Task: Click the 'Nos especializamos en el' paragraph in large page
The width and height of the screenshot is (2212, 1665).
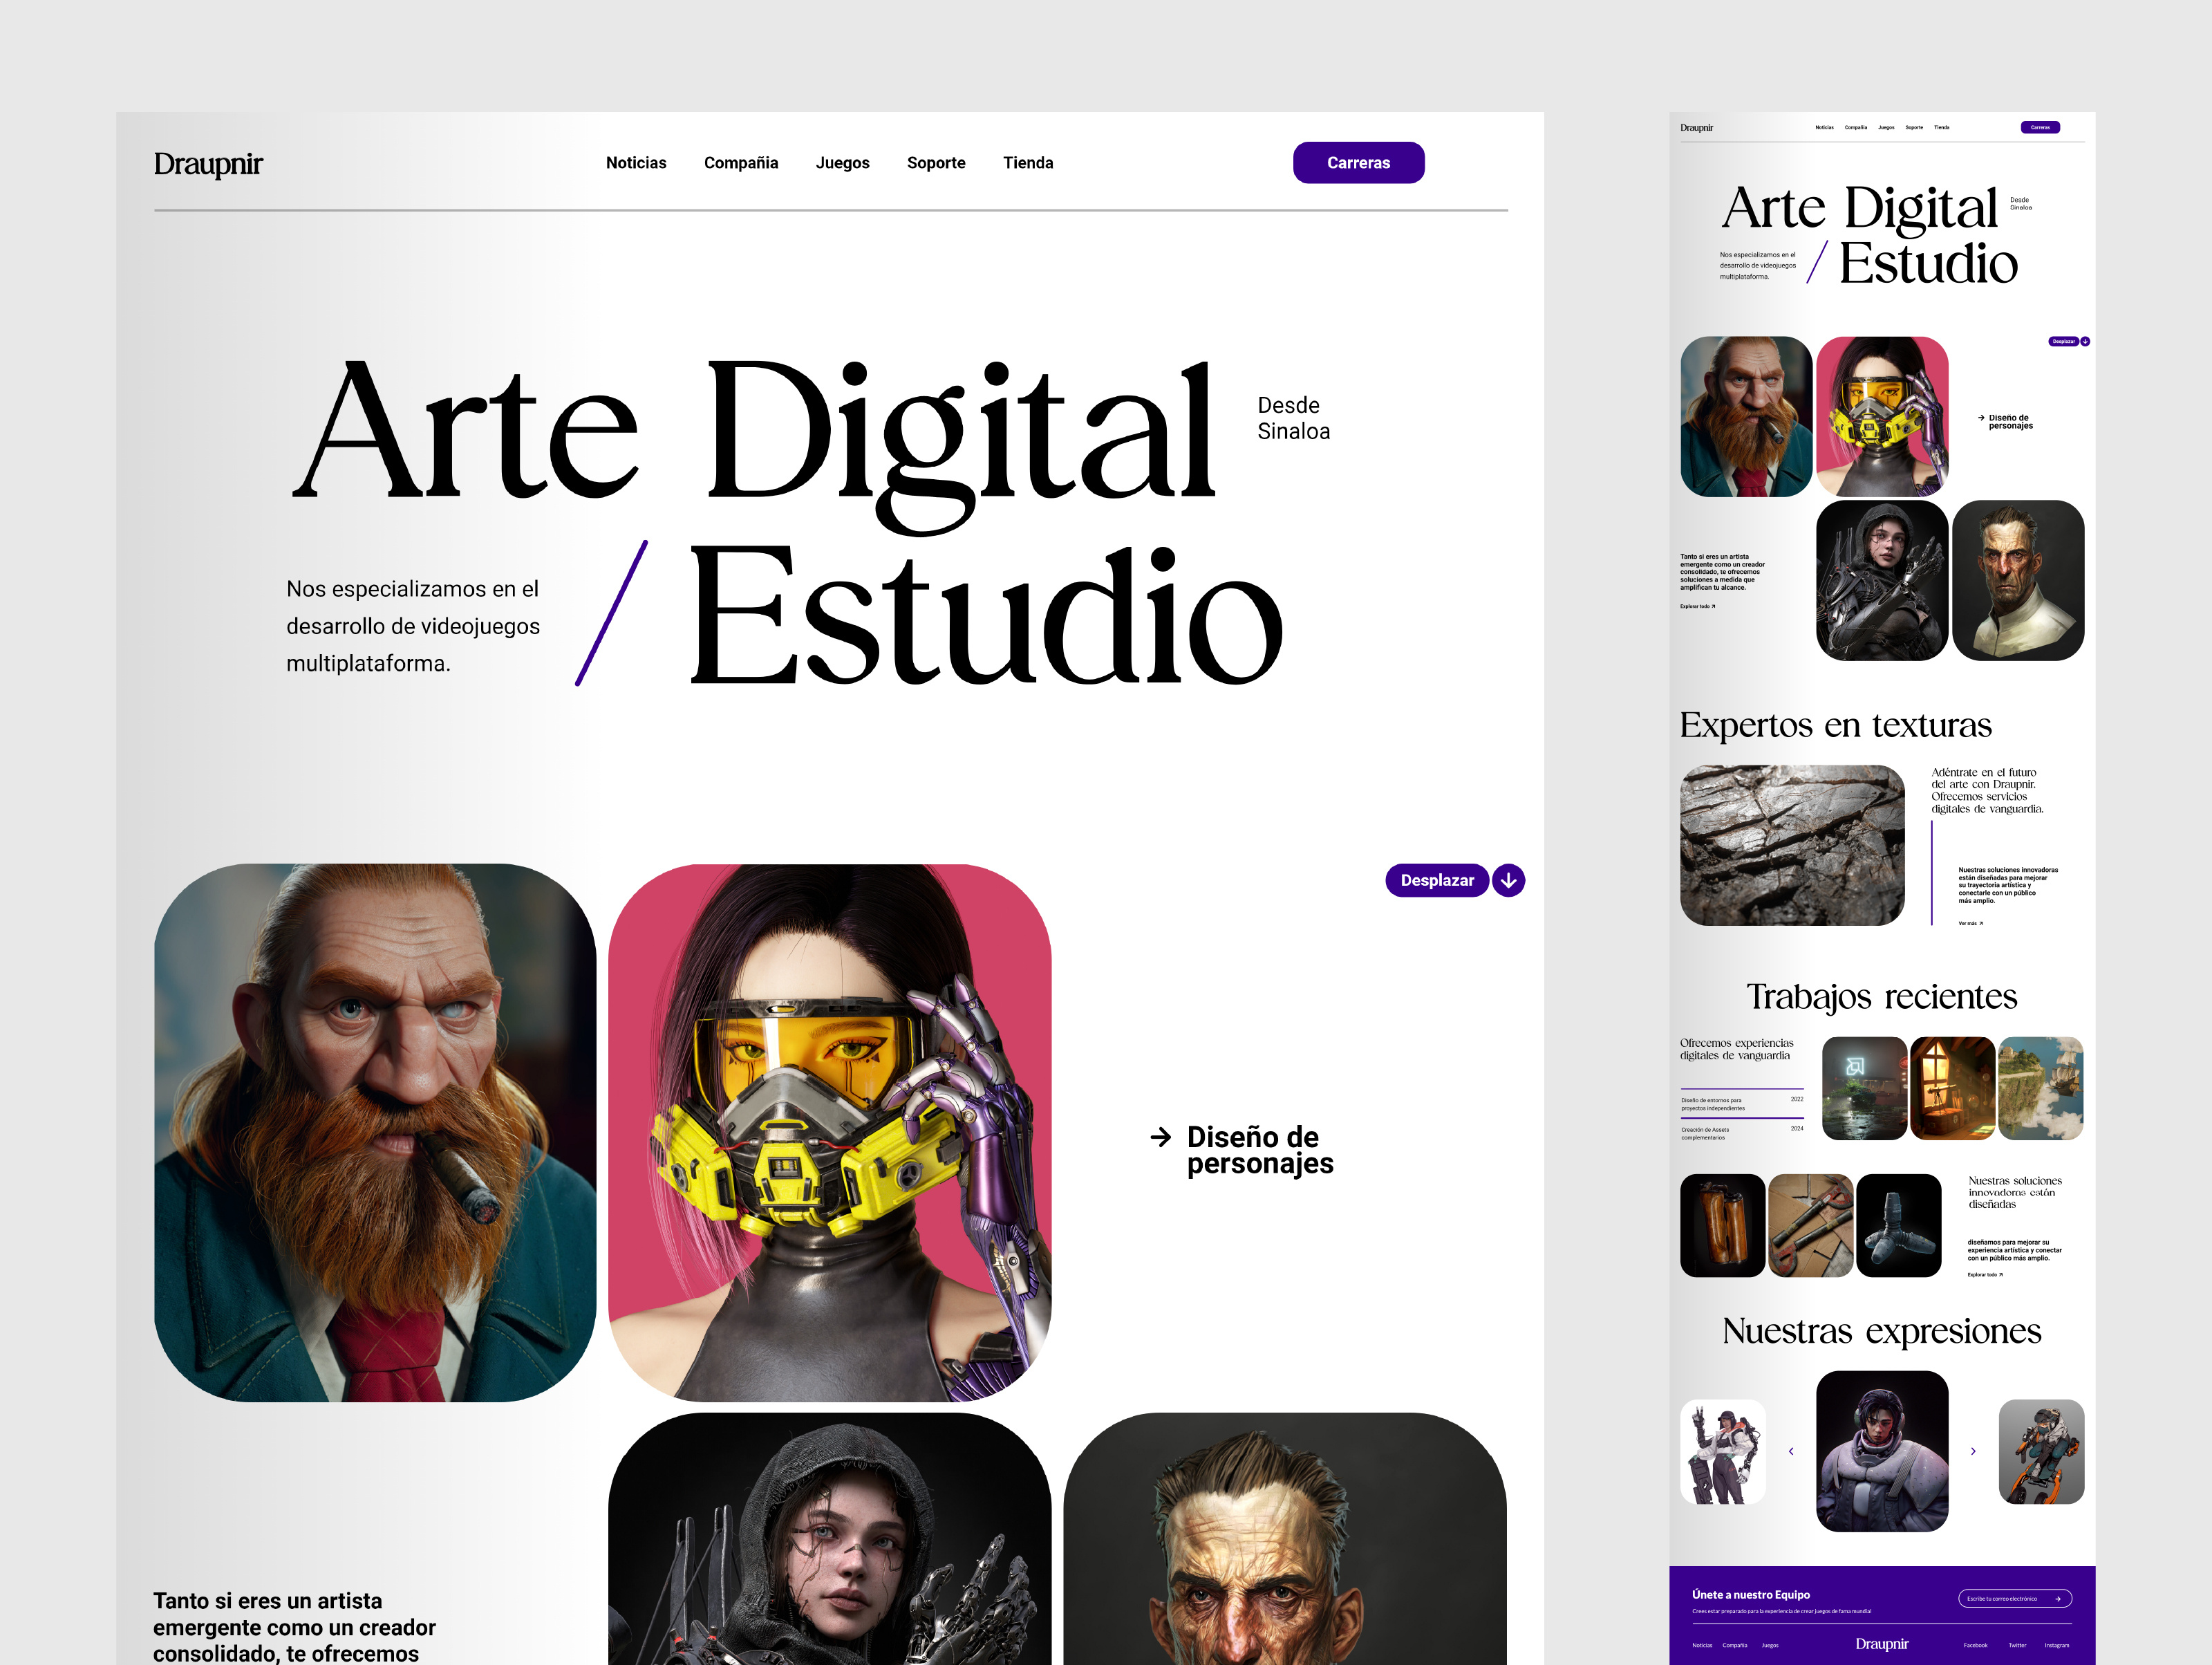Action: click(413, 626)
